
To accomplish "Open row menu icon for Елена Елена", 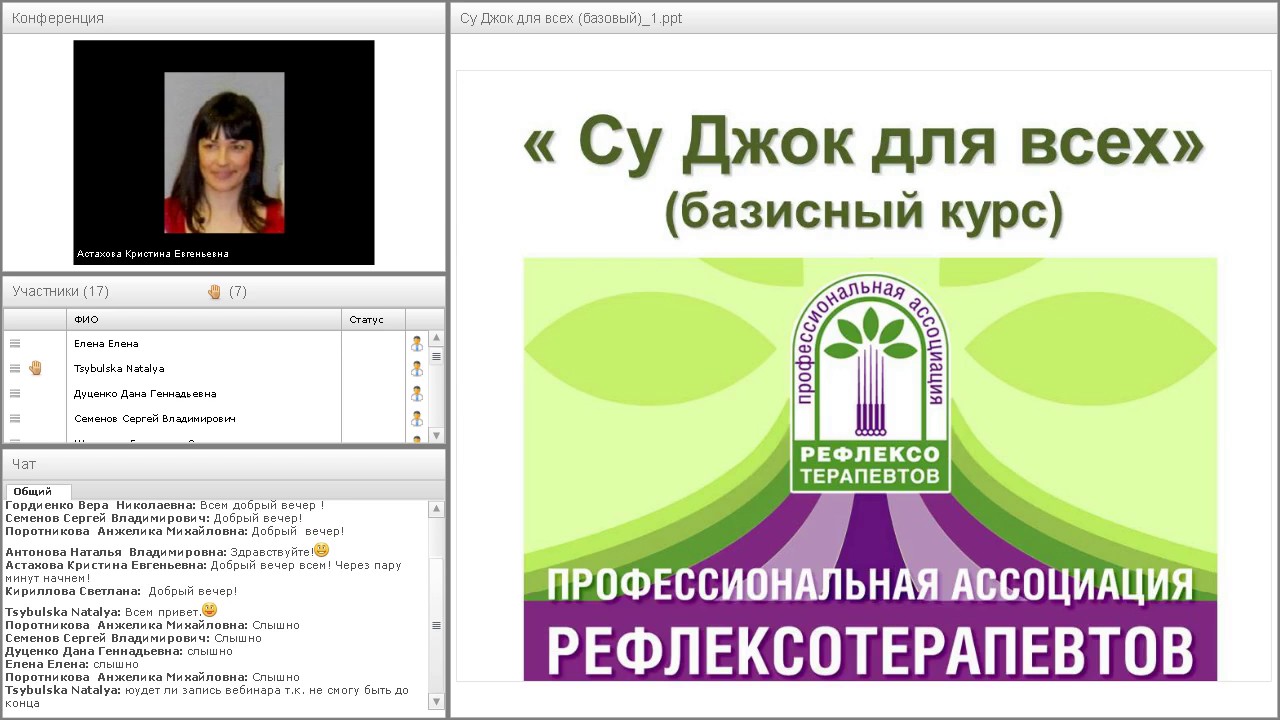I will [x=15, y=343].
